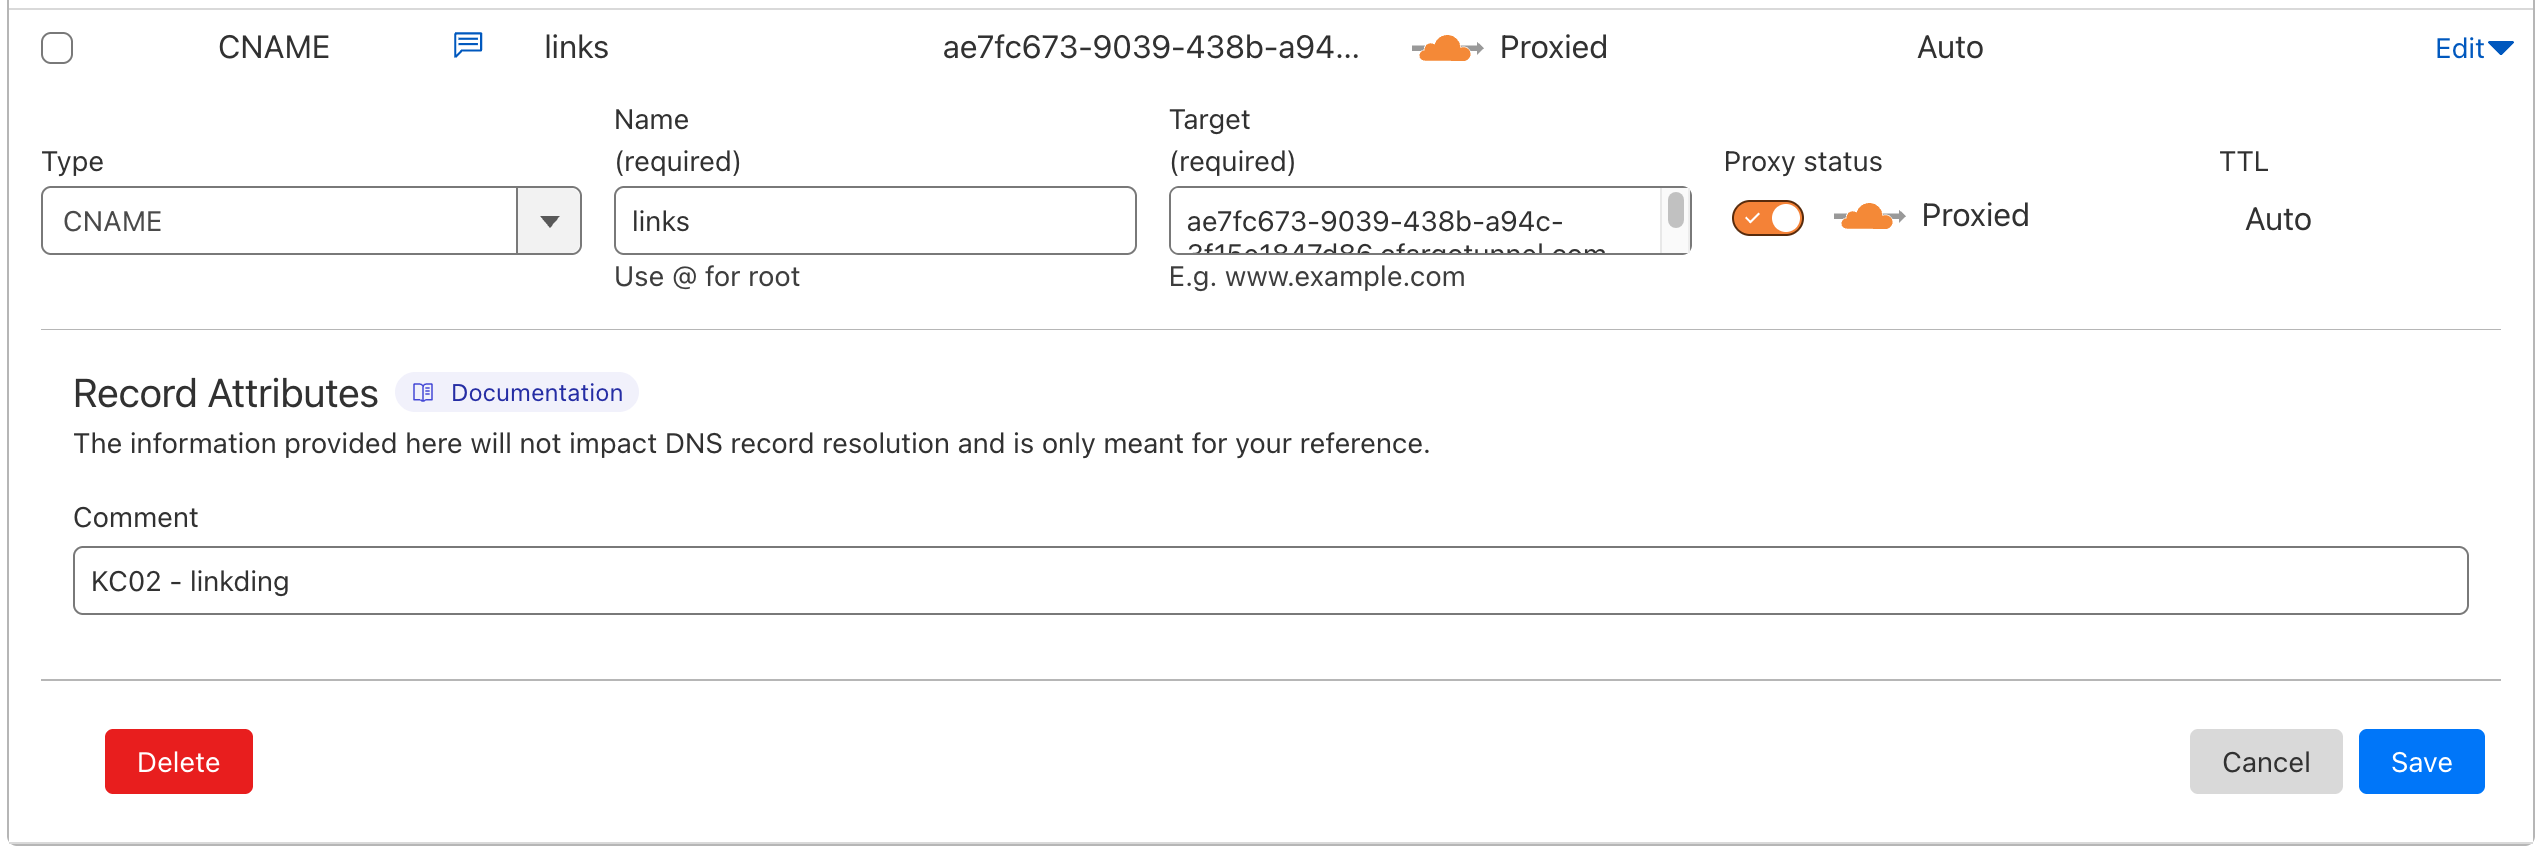Click the proxied cloud icon next to toggle
Viewport: 2544px width, 846px height.
[x=1868, y=217]
